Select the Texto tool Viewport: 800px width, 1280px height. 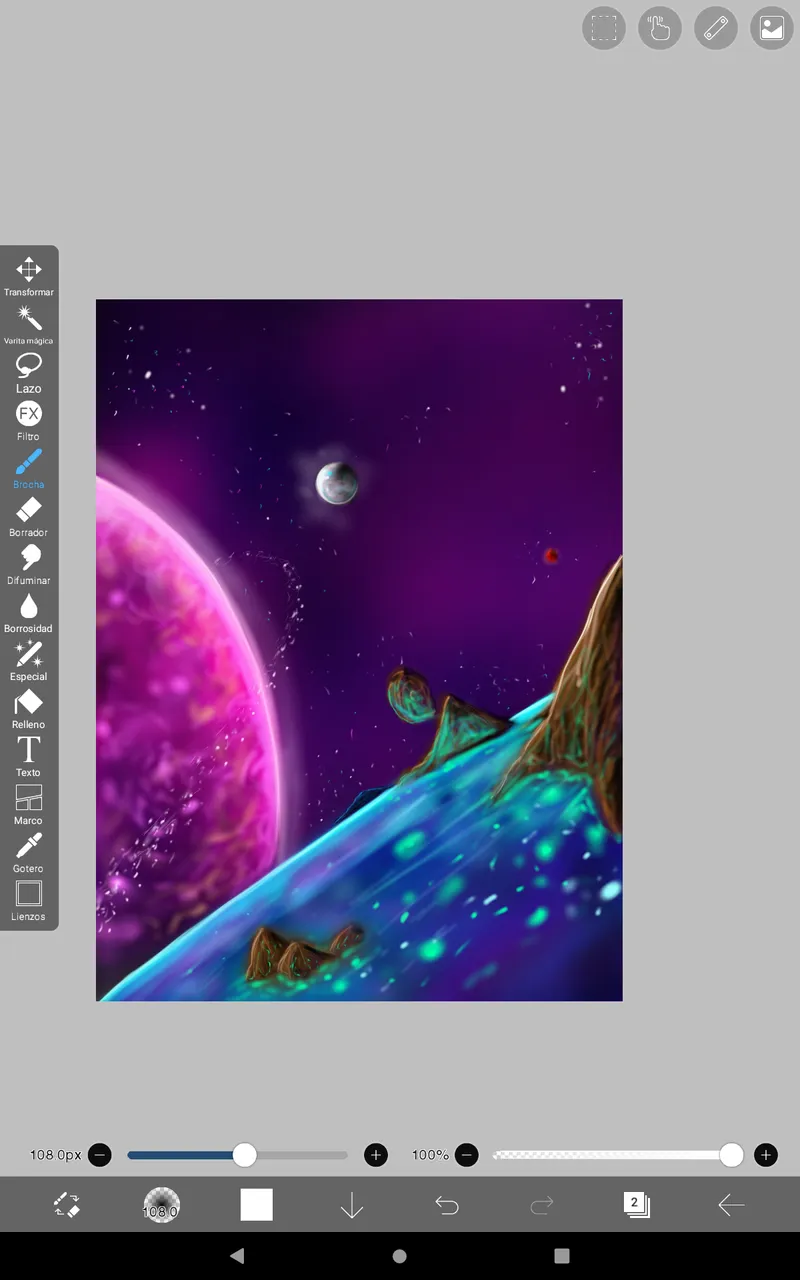coord(29,757)
